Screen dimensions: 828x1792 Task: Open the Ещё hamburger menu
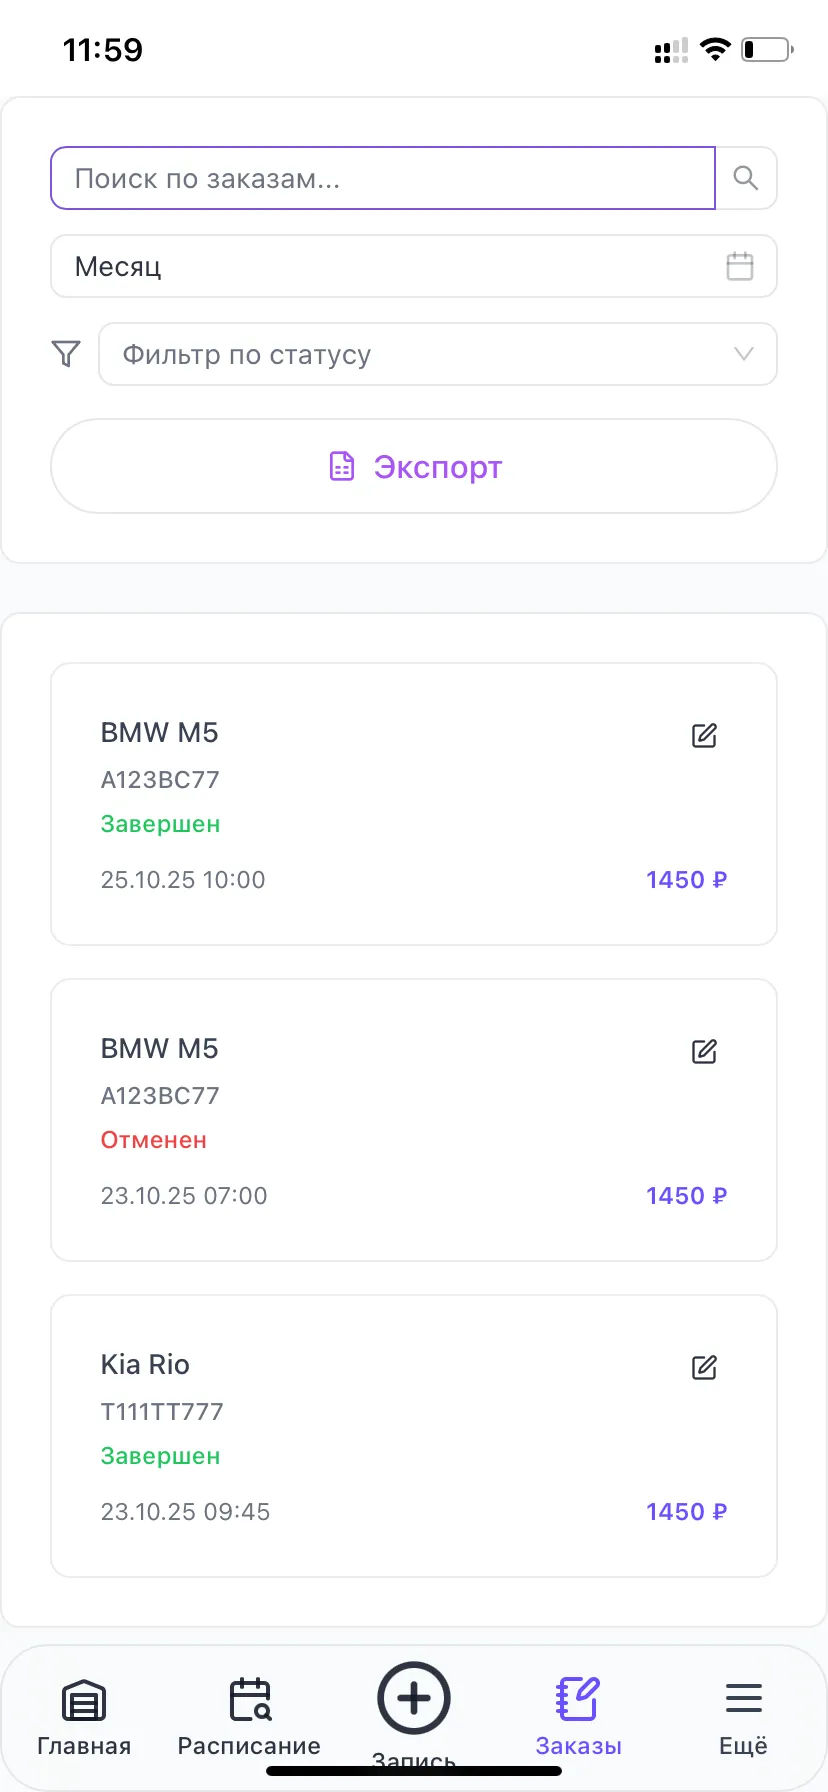click(x=743, y=1716)
